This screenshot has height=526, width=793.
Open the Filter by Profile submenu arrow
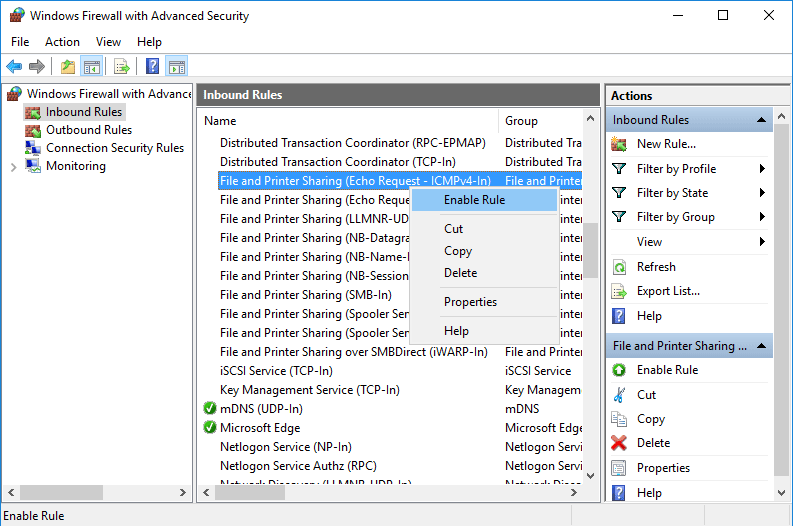(x=762, y=168)
